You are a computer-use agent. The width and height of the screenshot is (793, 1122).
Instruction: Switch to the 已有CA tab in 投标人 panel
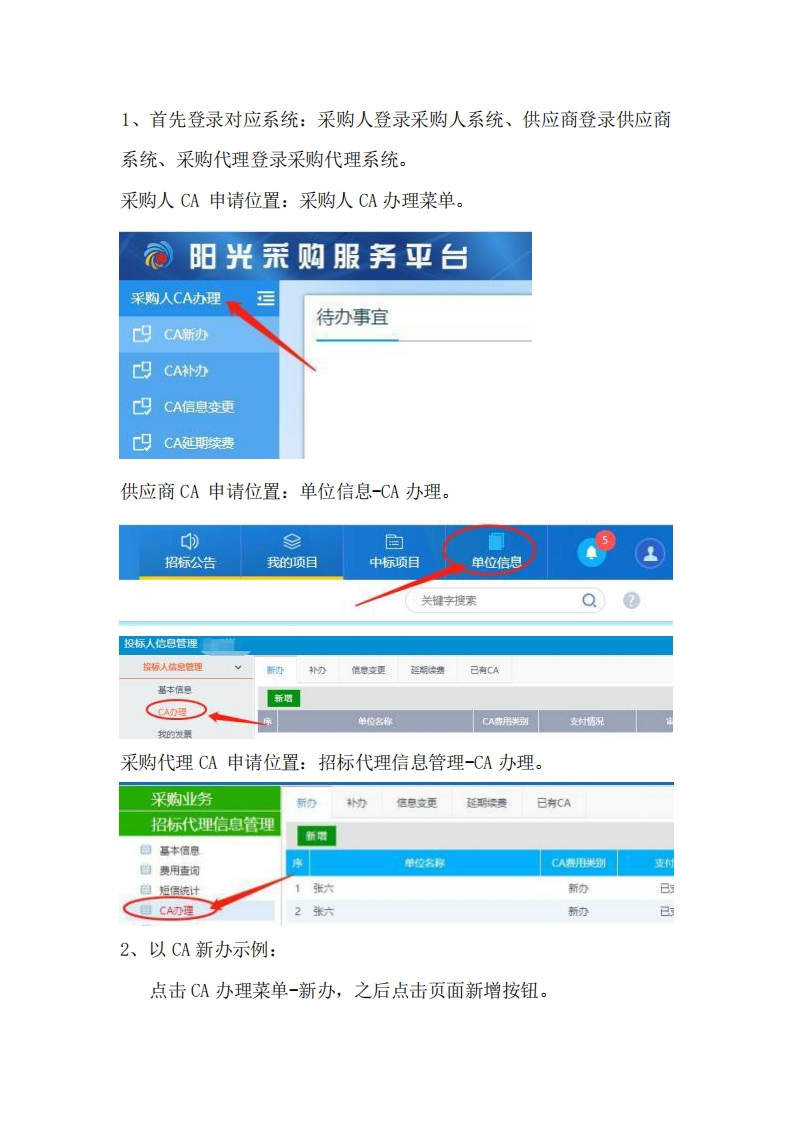485,670
